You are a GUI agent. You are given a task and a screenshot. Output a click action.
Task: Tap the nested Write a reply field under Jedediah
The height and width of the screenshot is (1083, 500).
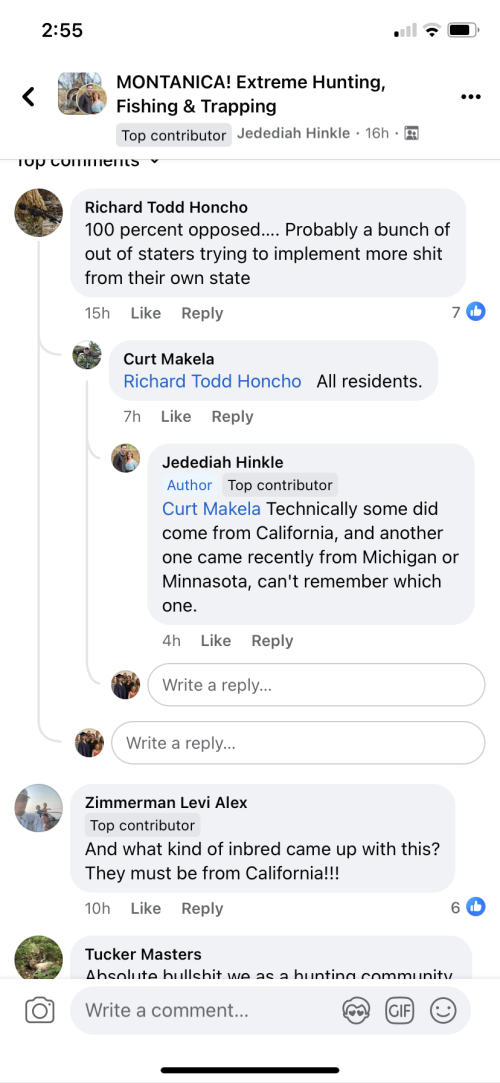click(316, 685)
